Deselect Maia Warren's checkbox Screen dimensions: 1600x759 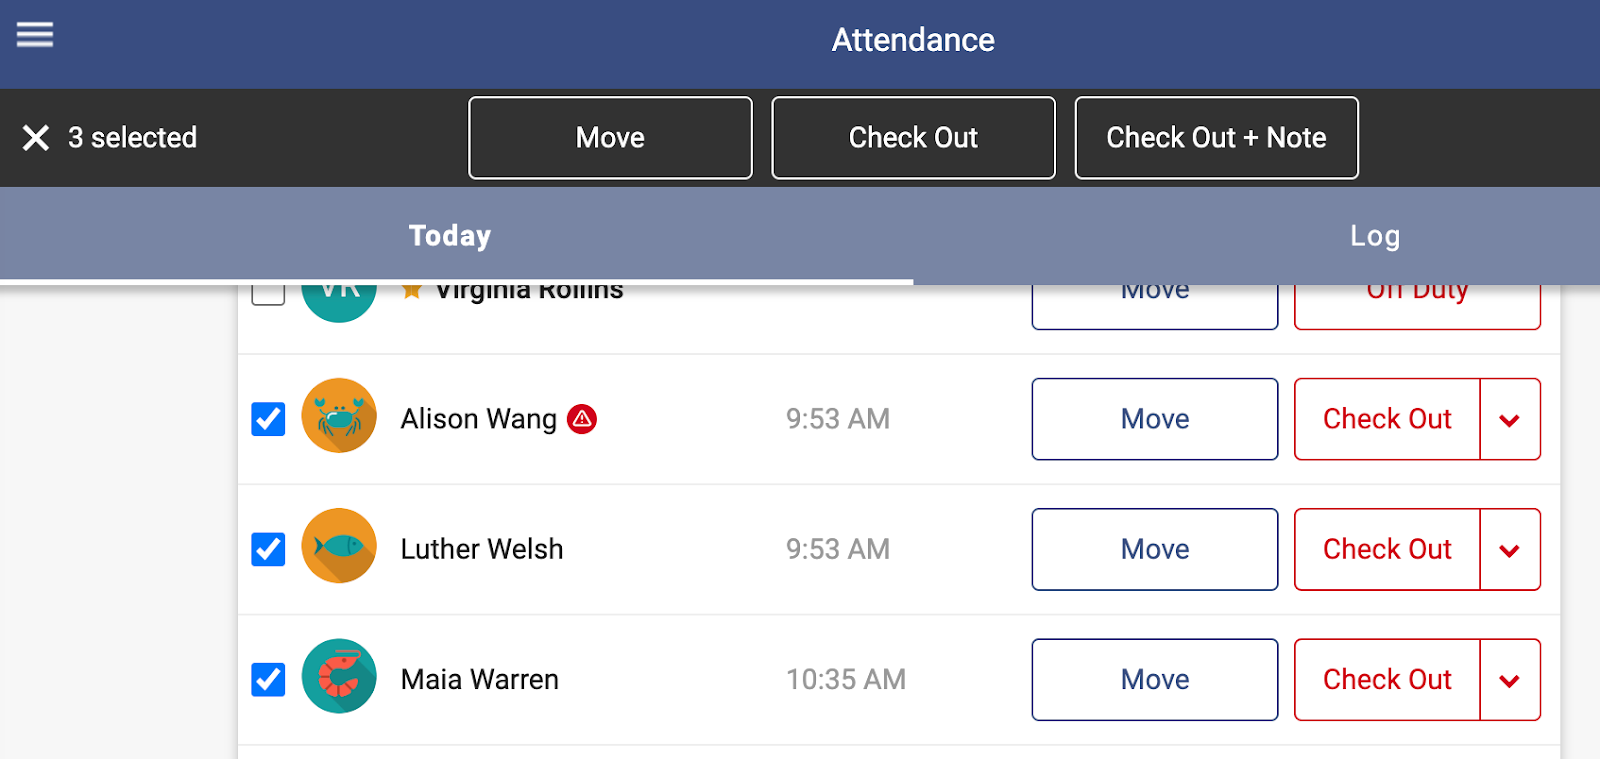click(x=268, y=679)
